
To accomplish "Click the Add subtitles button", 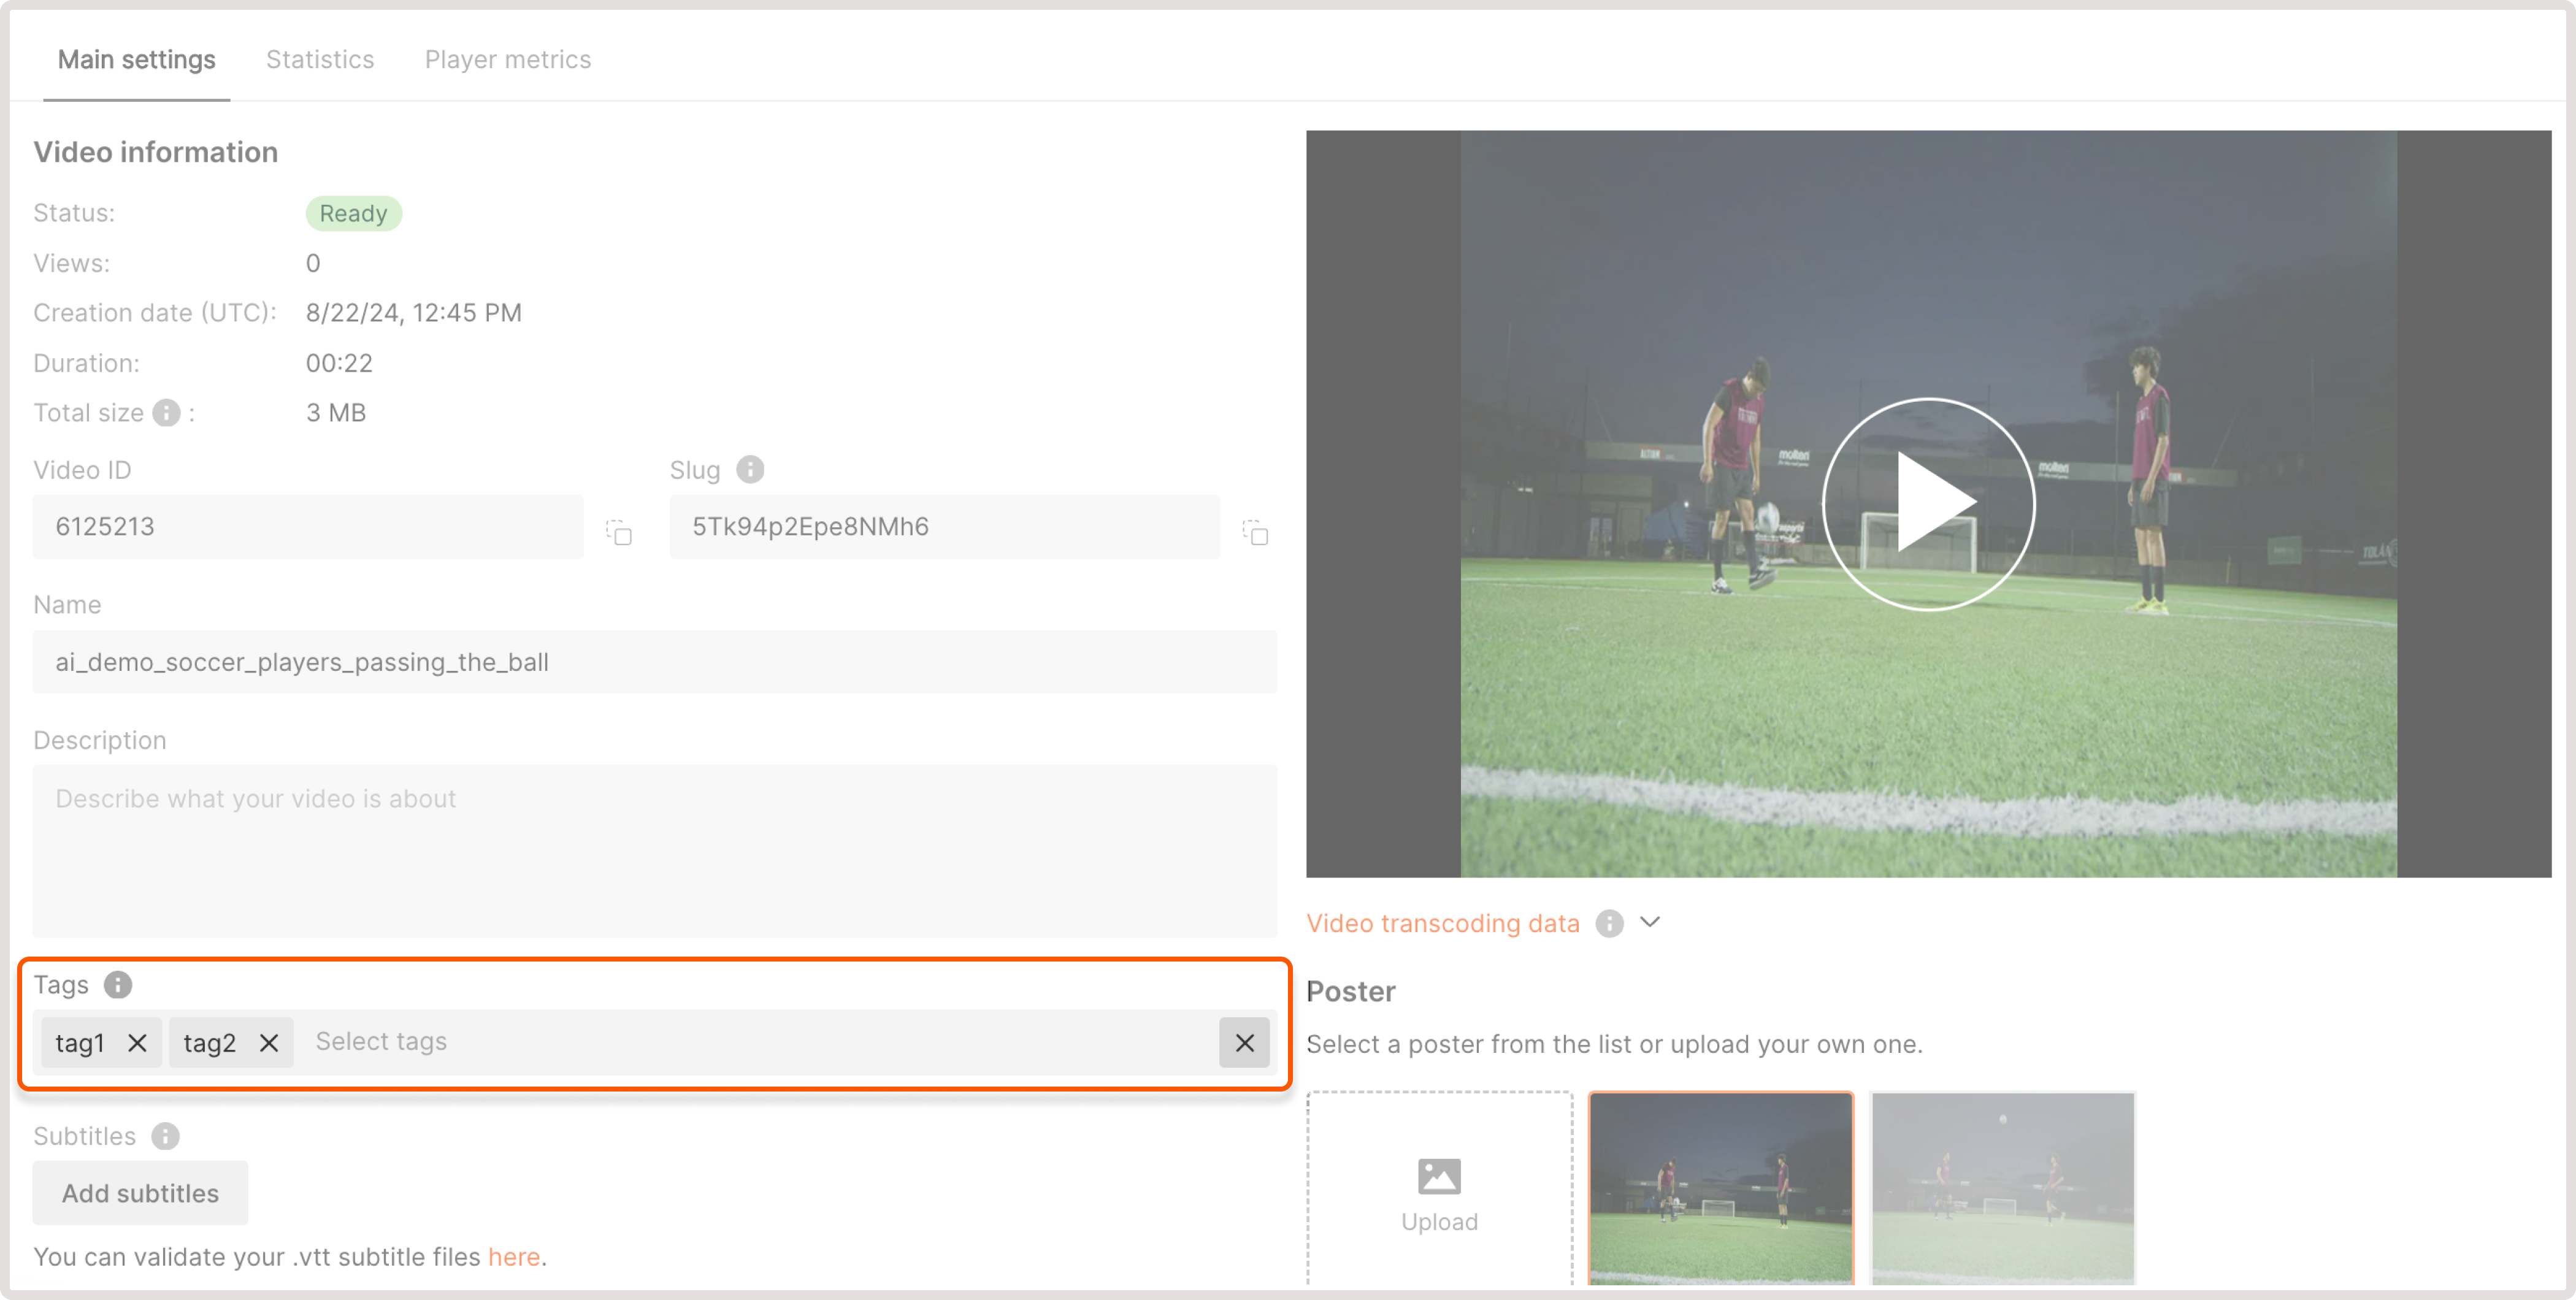I will pos(140,1193).
